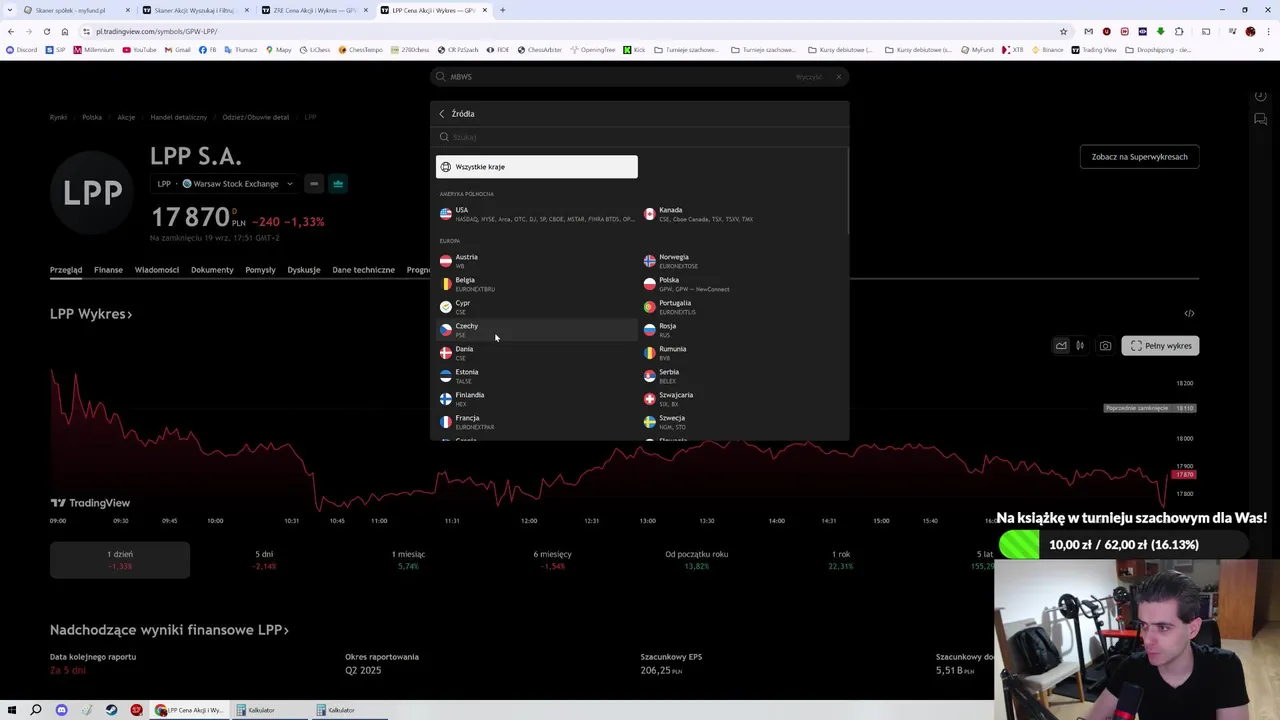The height and width of the screenshot is (720, 1280).
Task: Open the 'Finanse' tab
Action: tap(108, 270)
